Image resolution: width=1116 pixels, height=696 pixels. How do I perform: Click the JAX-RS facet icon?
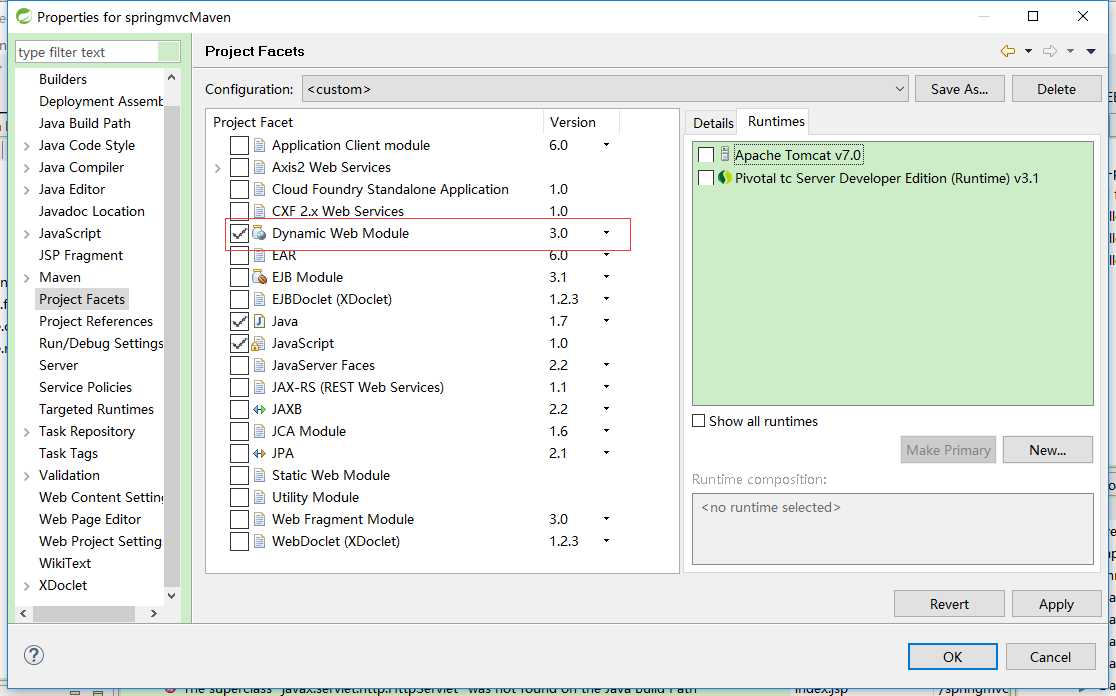pos(259,388)
